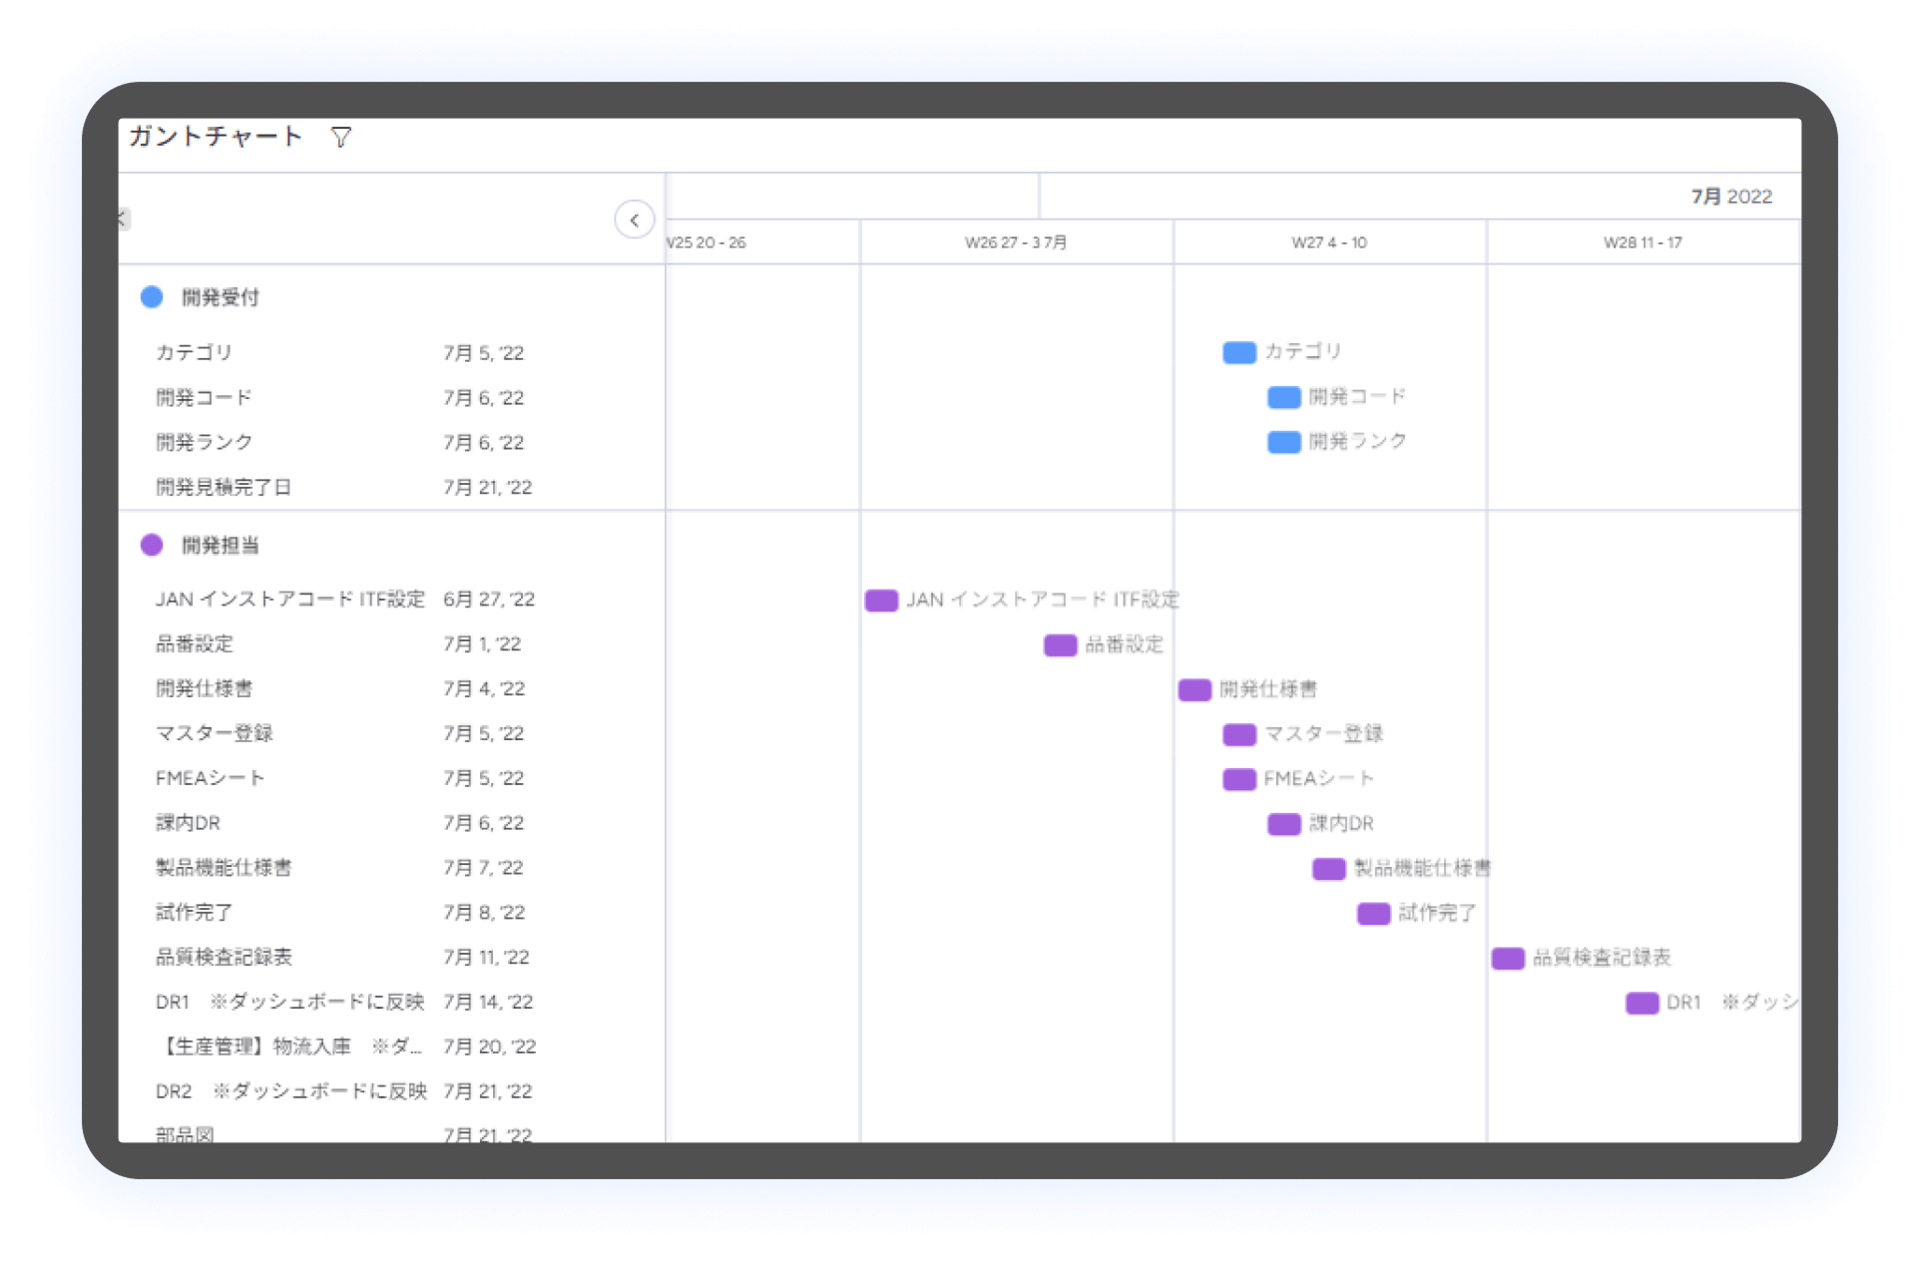Click the 7月 11, '22 date for 品質検査記録表
The width and height of the screenshot is (1920, 1261).
[x=486, y=957]
